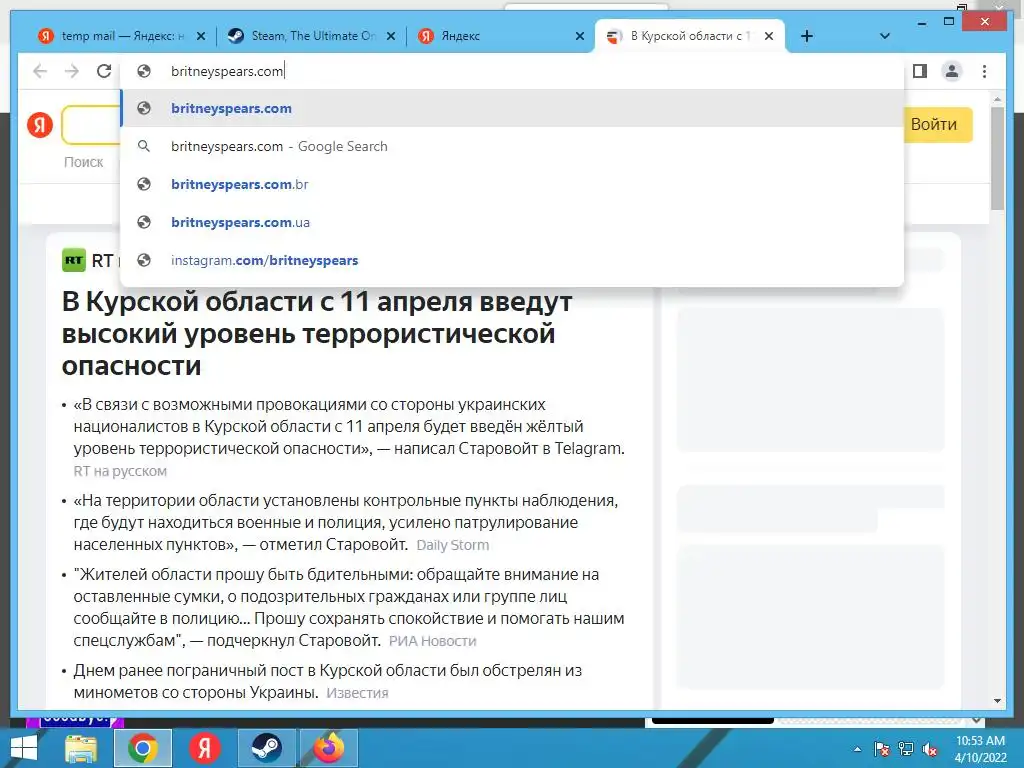Open the В Курской области headline
The image size is (1024, 768).
317,333
